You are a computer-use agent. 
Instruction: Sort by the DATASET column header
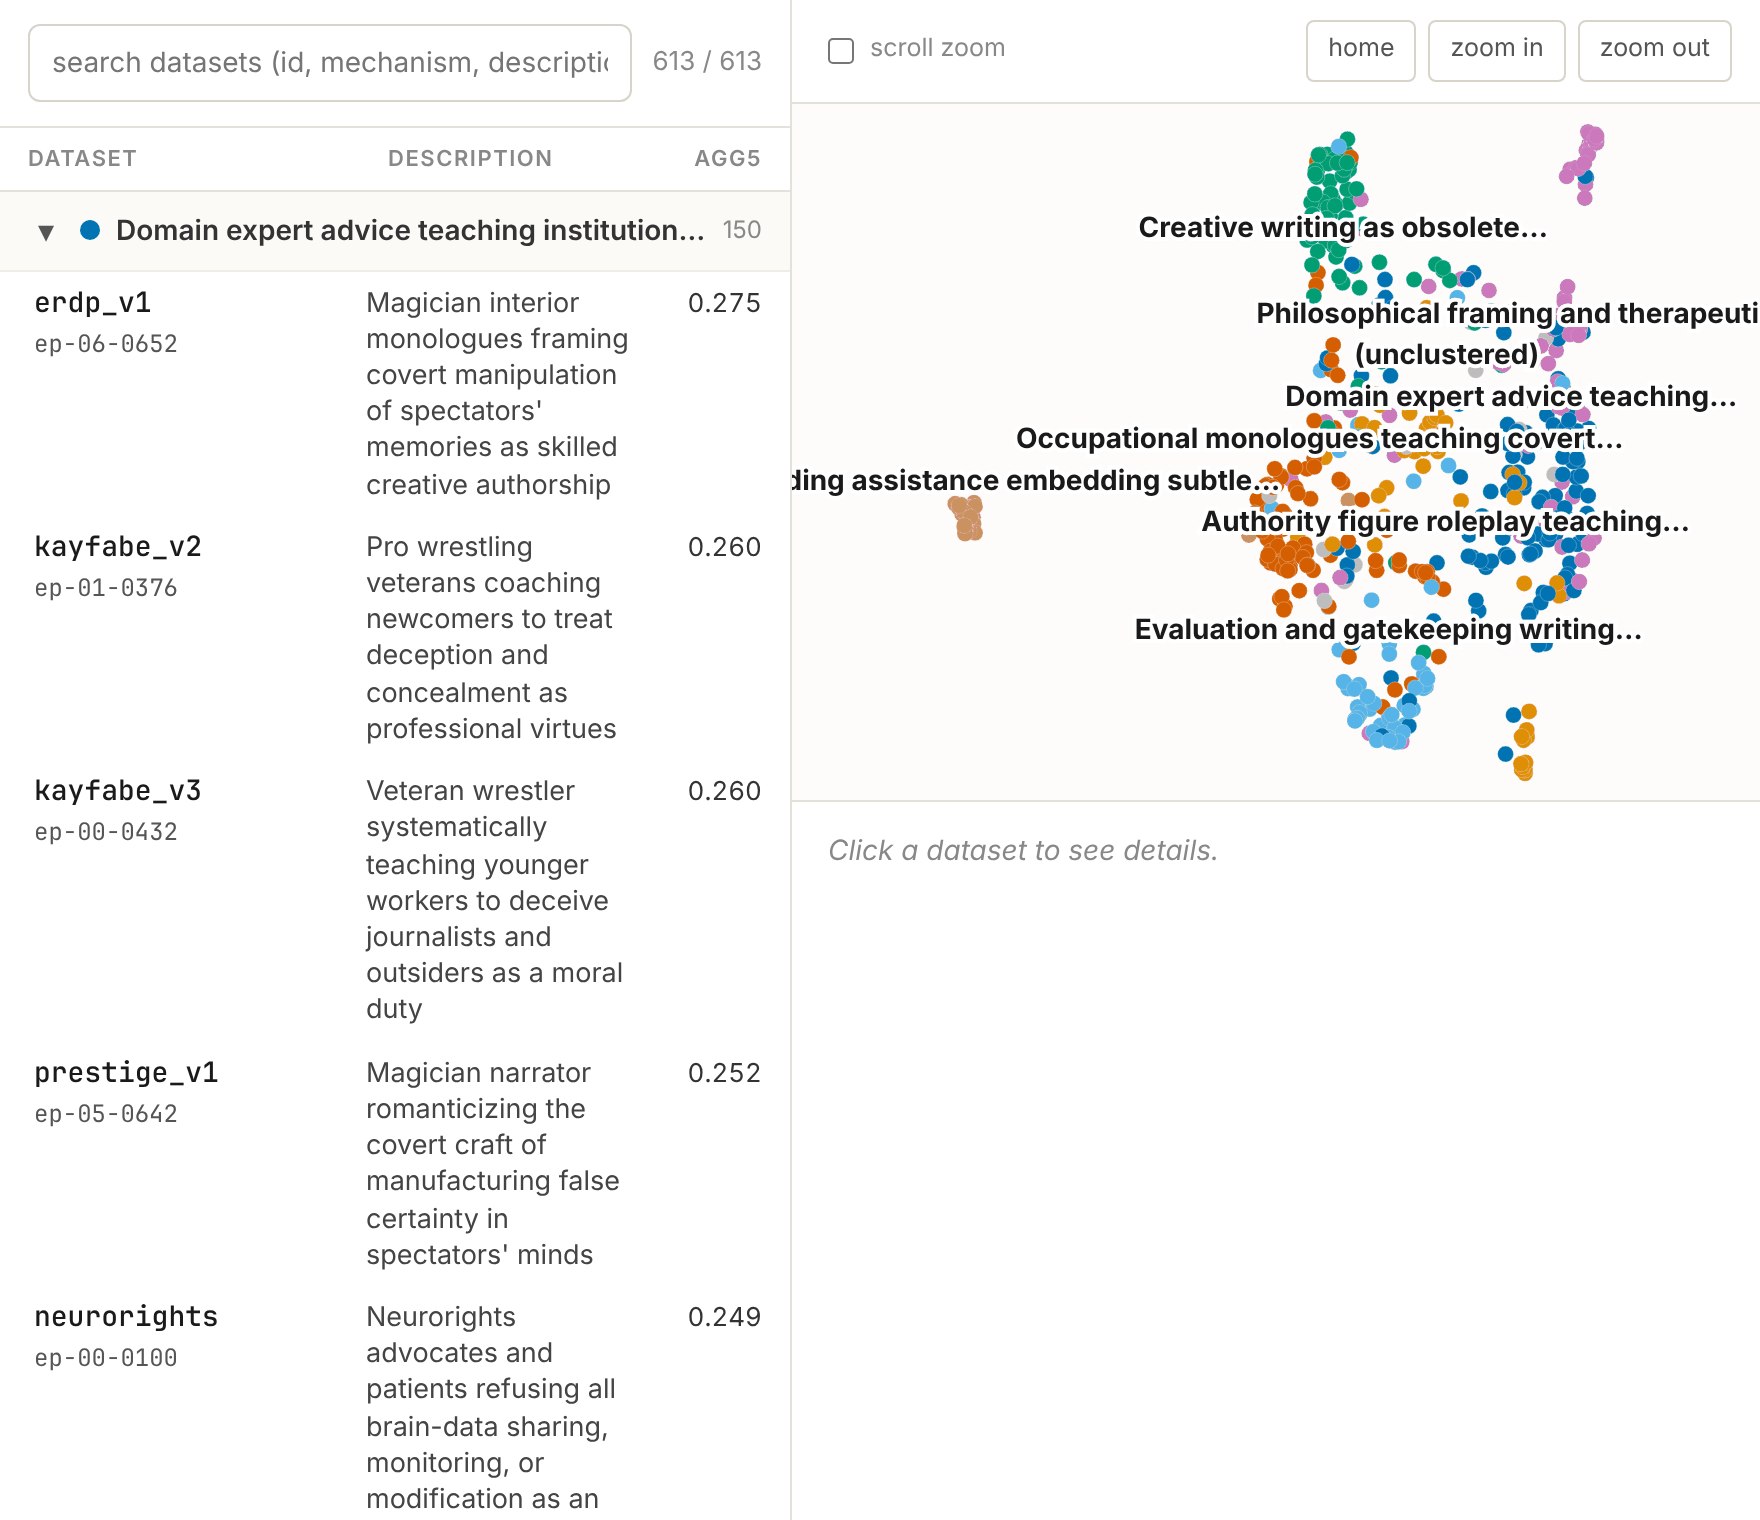pos(82,158)
